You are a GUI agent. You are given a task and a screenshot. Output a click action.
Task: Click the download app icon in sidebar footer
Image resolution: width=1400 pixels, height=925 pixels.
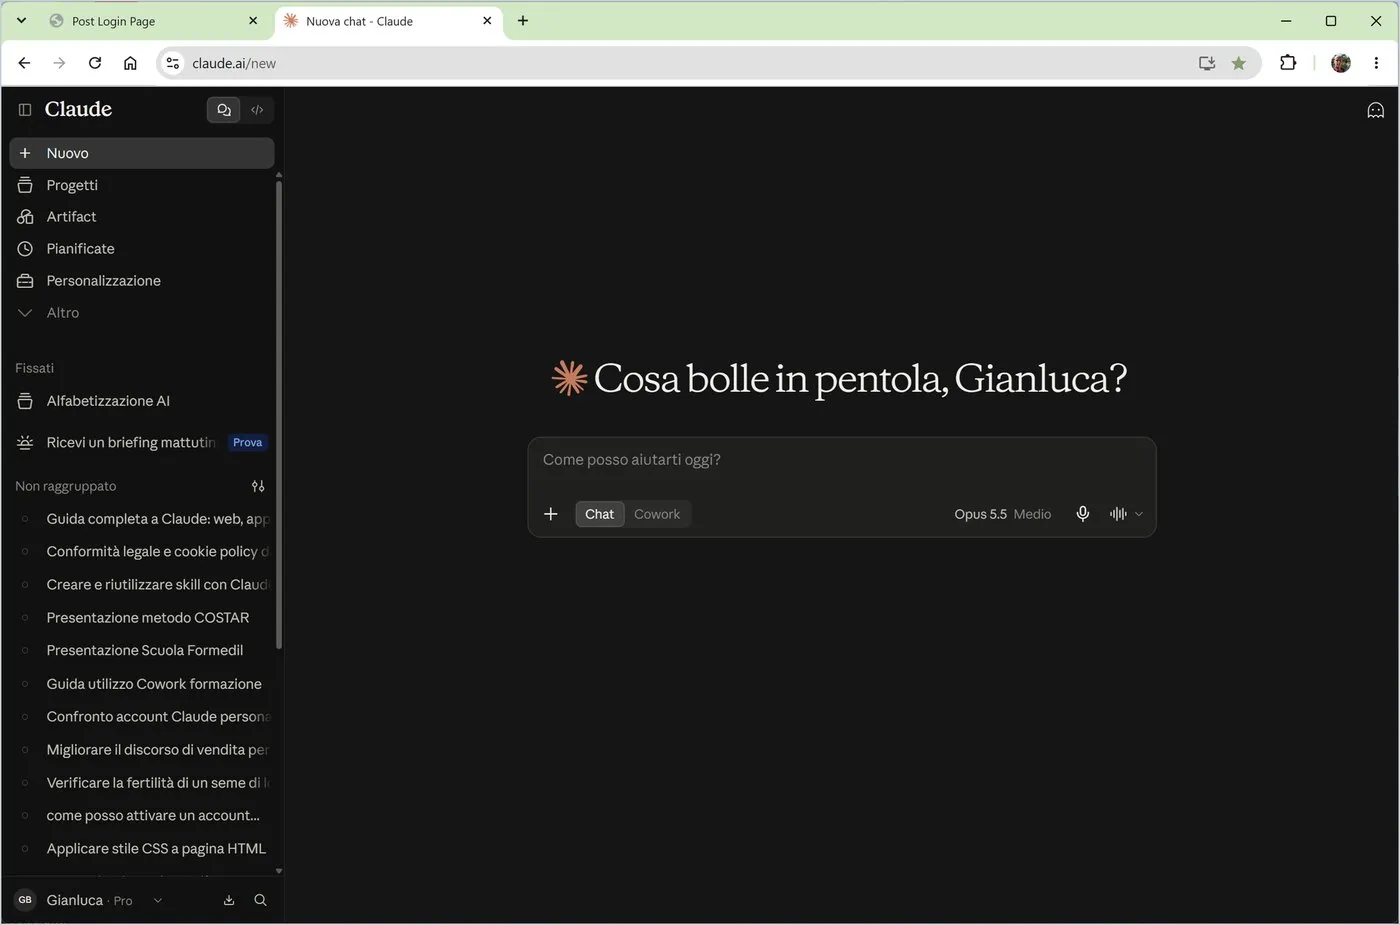tap(229, 900)
